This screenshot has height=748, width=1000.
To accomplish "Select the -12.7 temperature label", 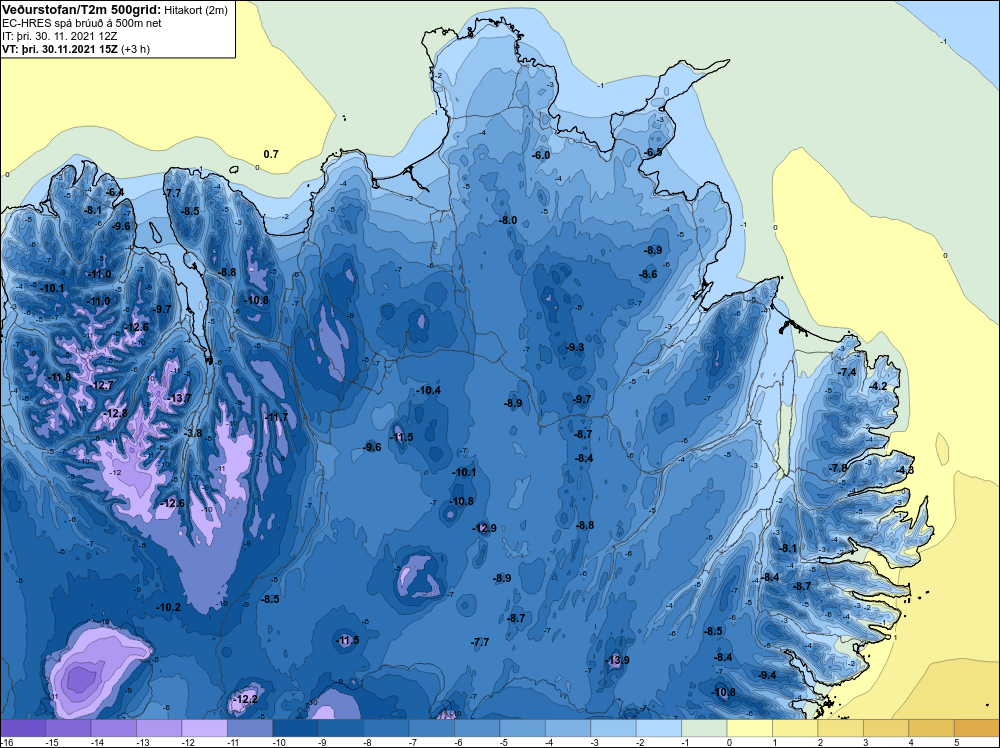I will (102, 386).
